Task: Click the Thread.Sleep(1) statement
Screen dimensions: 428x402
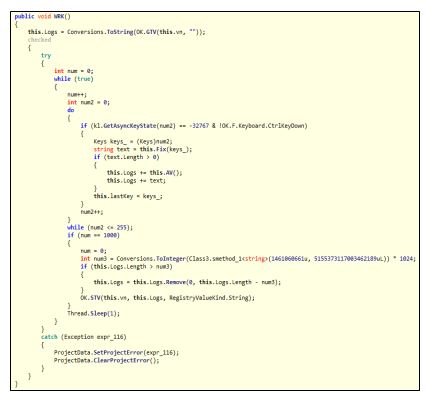Action: click(x=93, y=313)
